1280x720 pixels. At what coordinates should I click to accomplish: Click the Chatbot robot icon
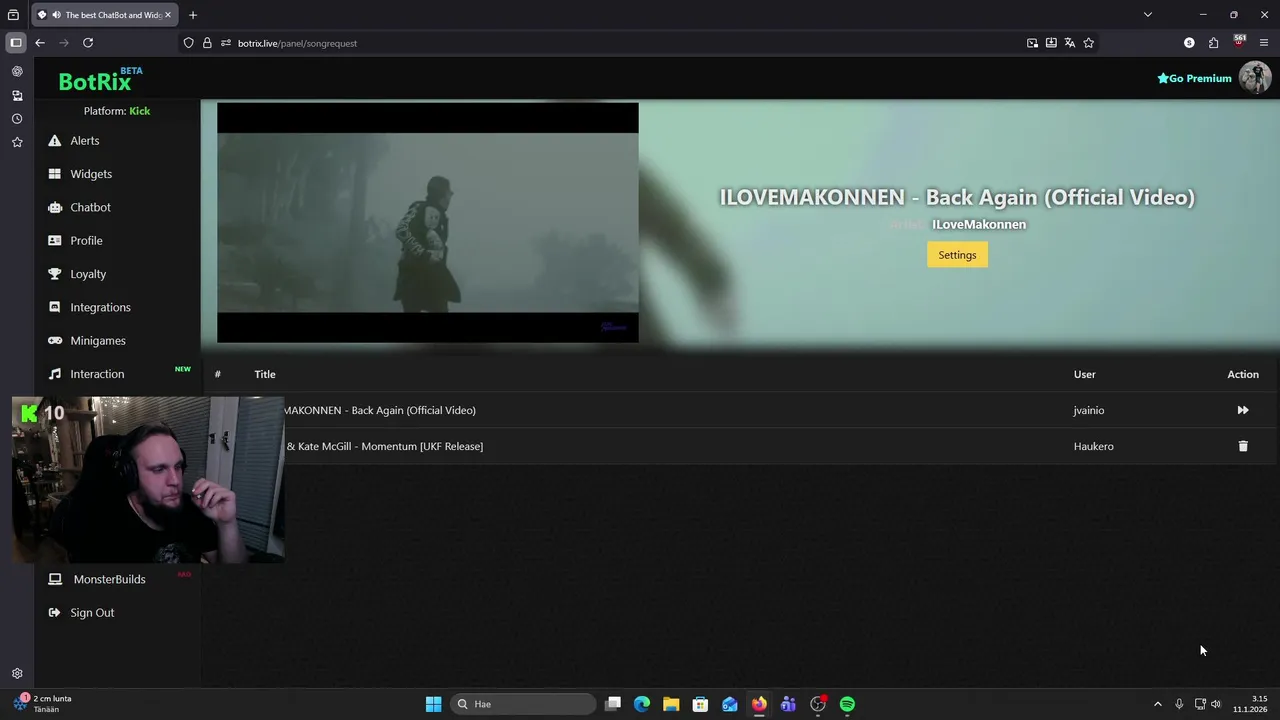54,207
